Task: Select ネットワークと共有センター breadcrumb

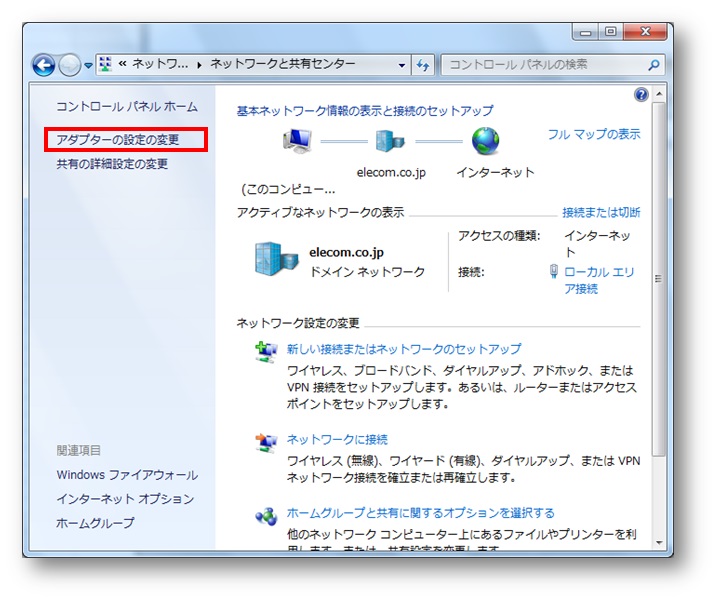Action: 283,64
